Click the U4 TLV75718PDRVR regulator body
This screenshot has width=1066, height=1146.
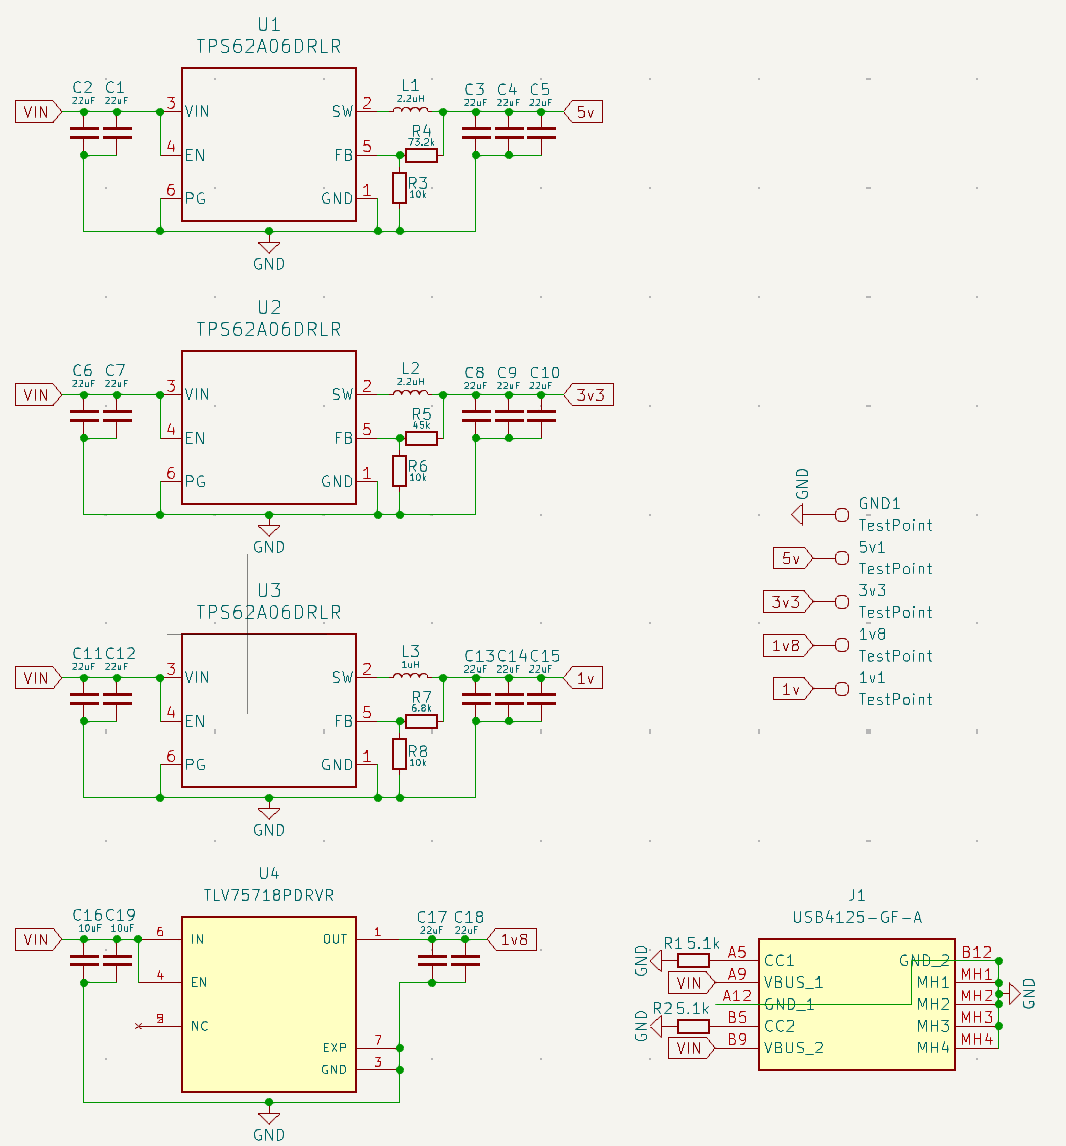pyautogui.click(x=269, y=1004)
